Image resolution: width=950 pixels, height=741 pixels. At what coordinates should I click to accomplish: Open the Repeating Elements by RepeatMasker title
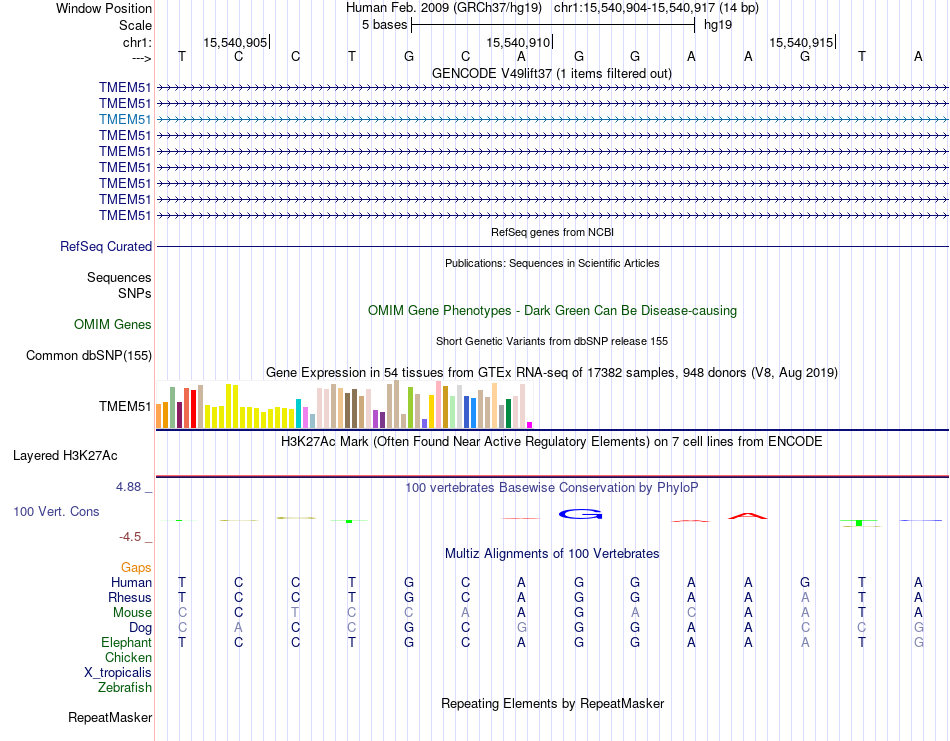tap(552, 703)
